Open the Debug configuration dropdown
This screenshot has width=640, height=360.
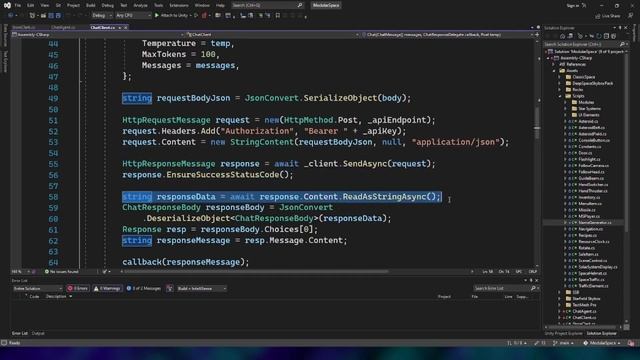102,16
